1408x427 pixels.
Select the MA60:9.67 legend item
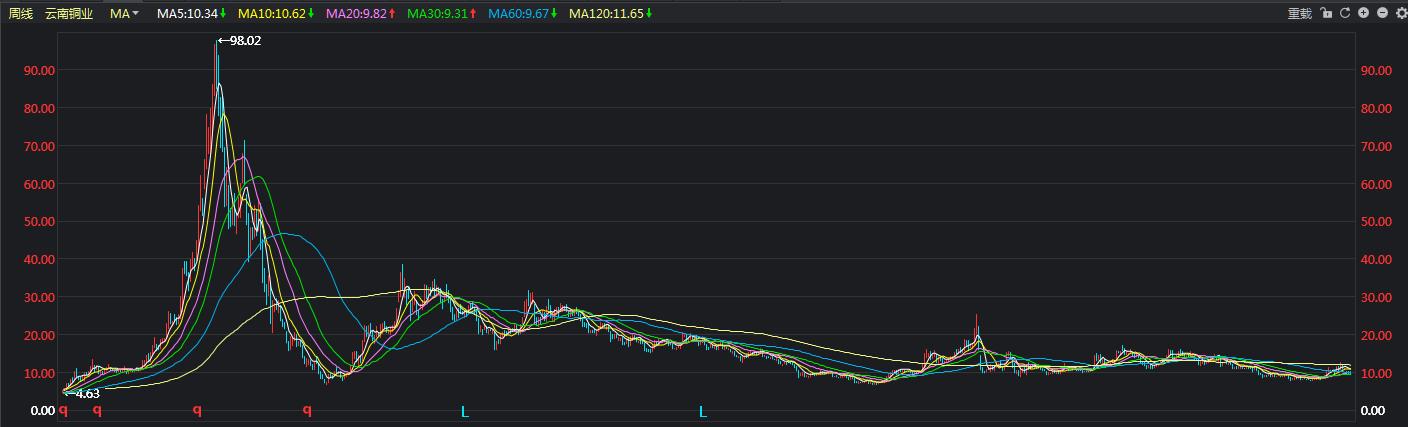tap(523, 13)
